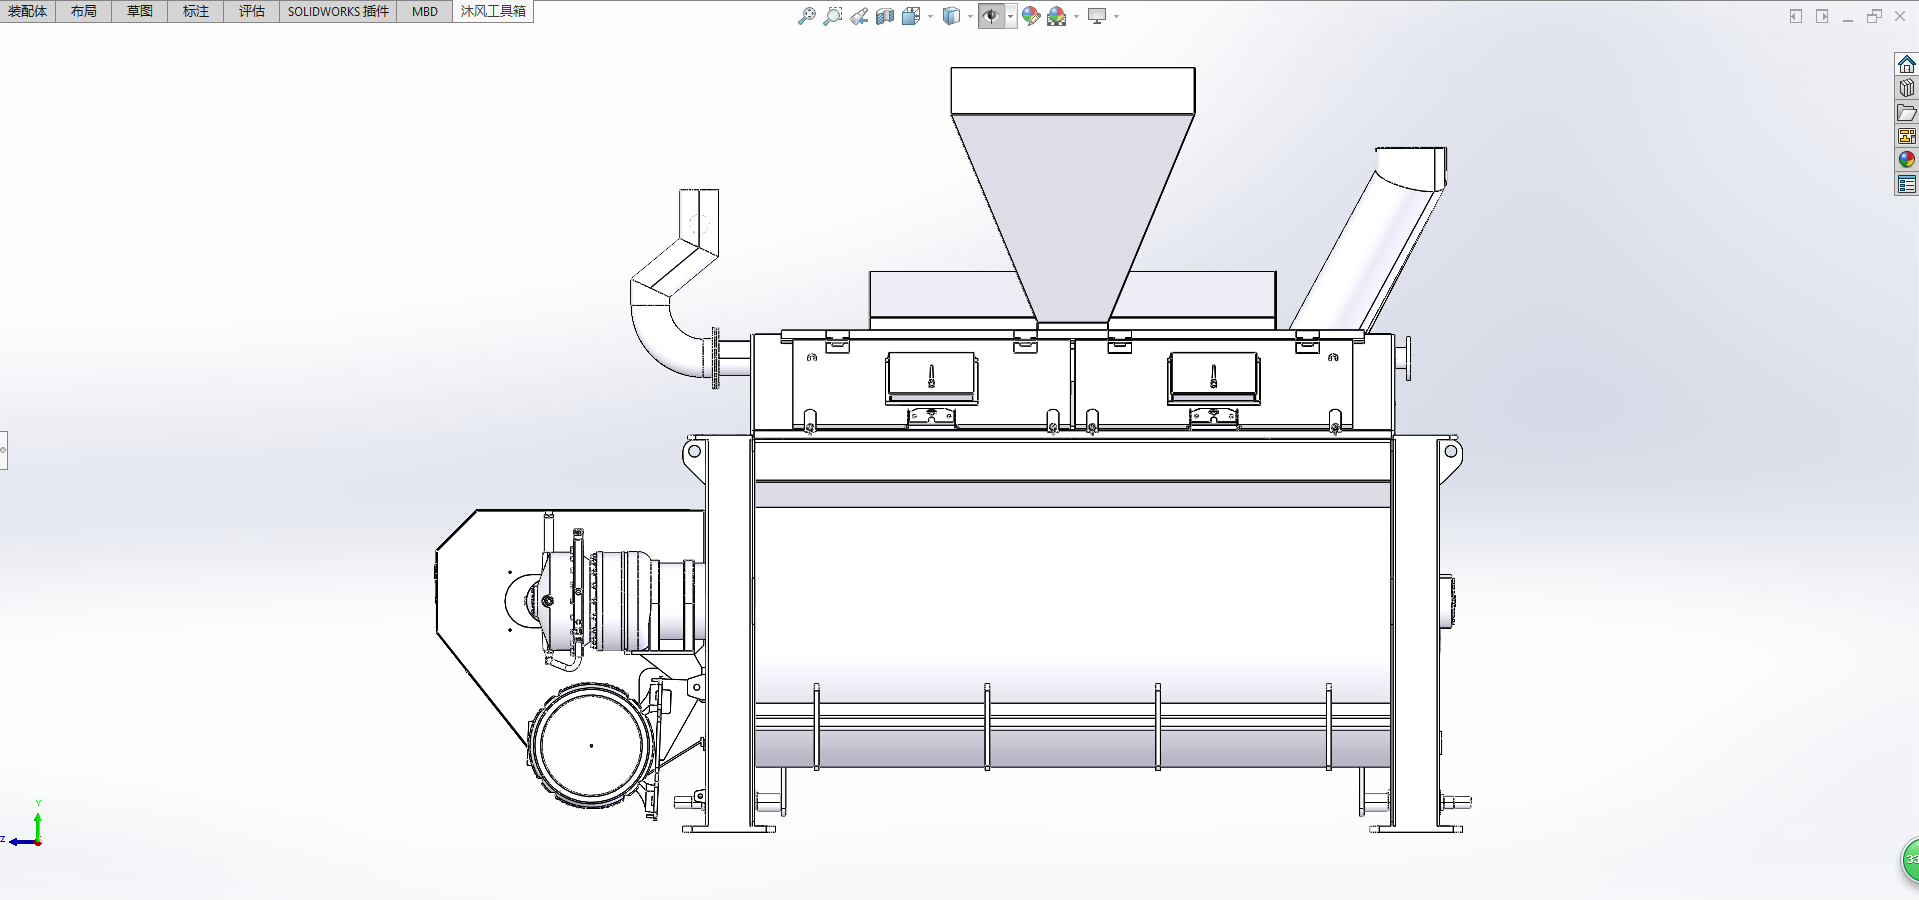This screenshot has width=1919, height=900.
Task: Expand the Apply Scene dropdown arrow
Action: coord(1076,16)
